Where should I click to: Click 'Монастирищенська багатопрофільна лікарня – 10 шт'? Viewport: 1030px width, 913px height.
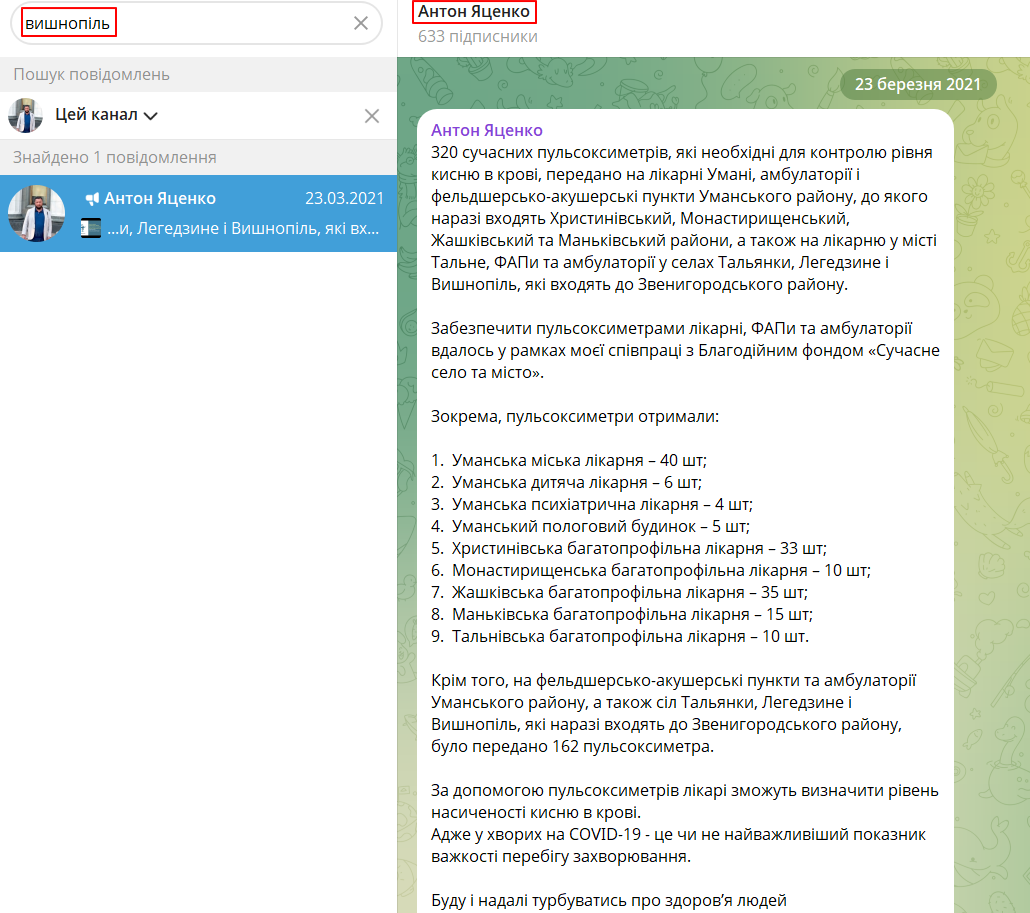(x=651, y=571)
